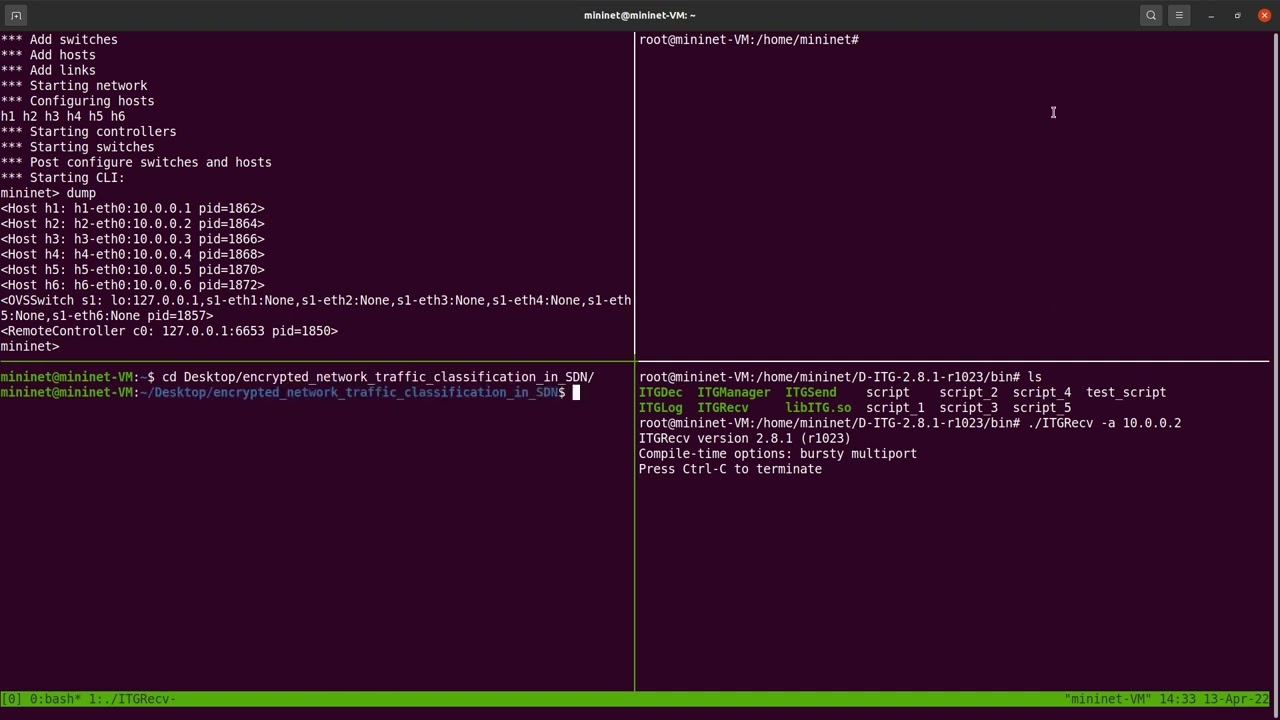Minimize the terminal window
The width and height of the screenshot is (1280, 720).
[x=1211, y=15]
